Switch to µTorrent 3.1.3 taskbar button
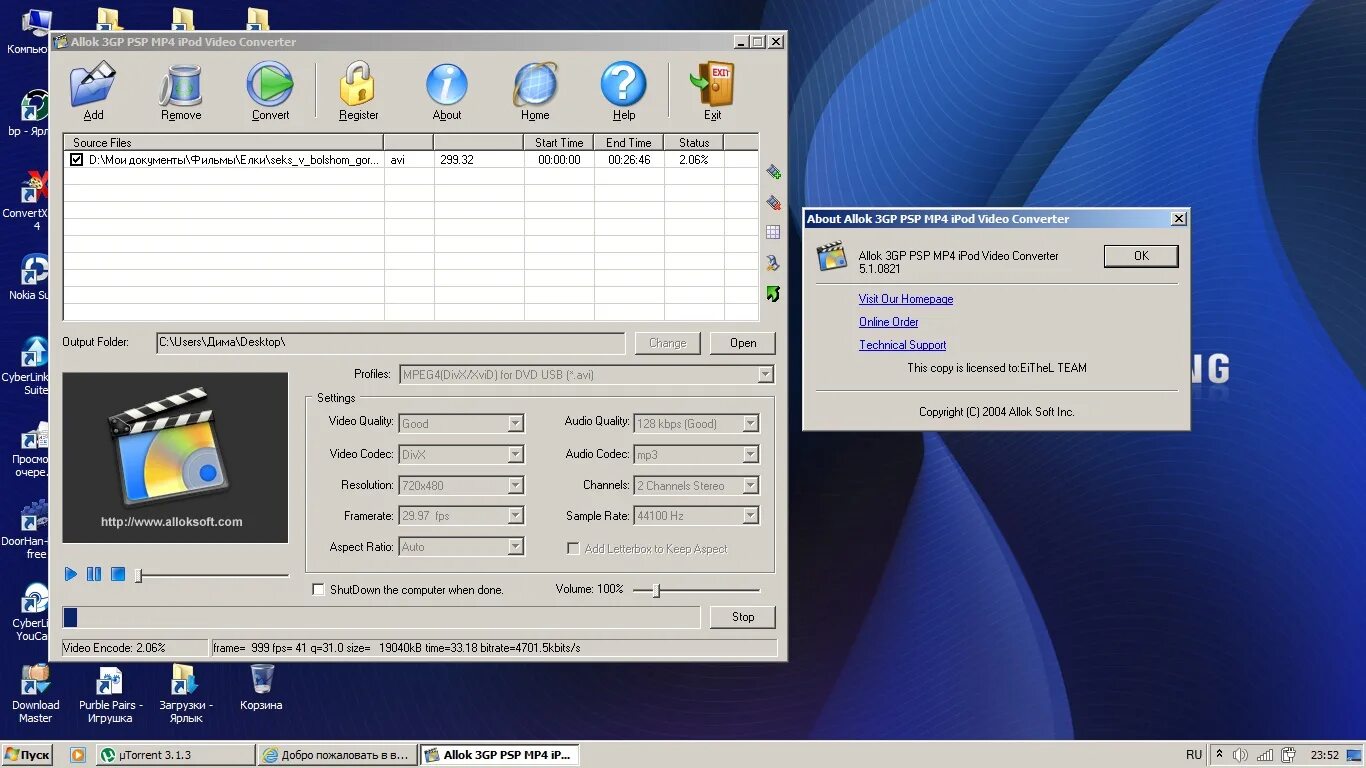Image resolution: width=1366 pixels, height=768 pixels. 175,755
